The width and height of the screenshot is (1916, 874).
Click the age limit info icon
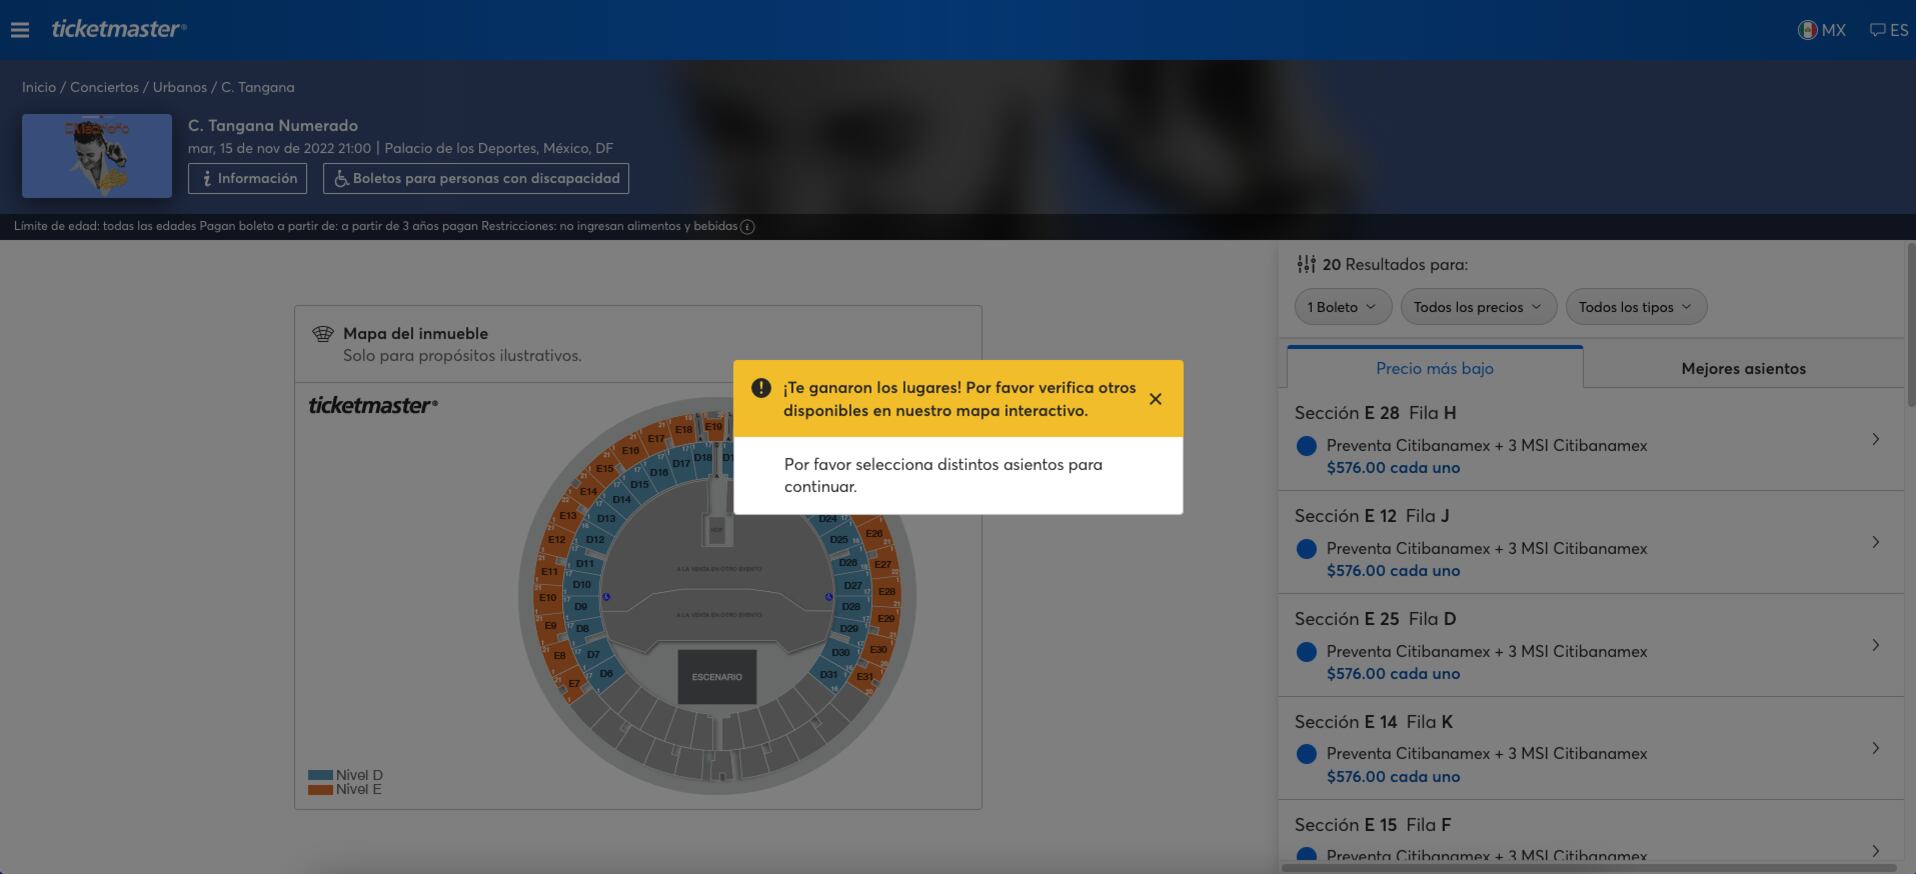pyautogui.click(x=747, y=227)
